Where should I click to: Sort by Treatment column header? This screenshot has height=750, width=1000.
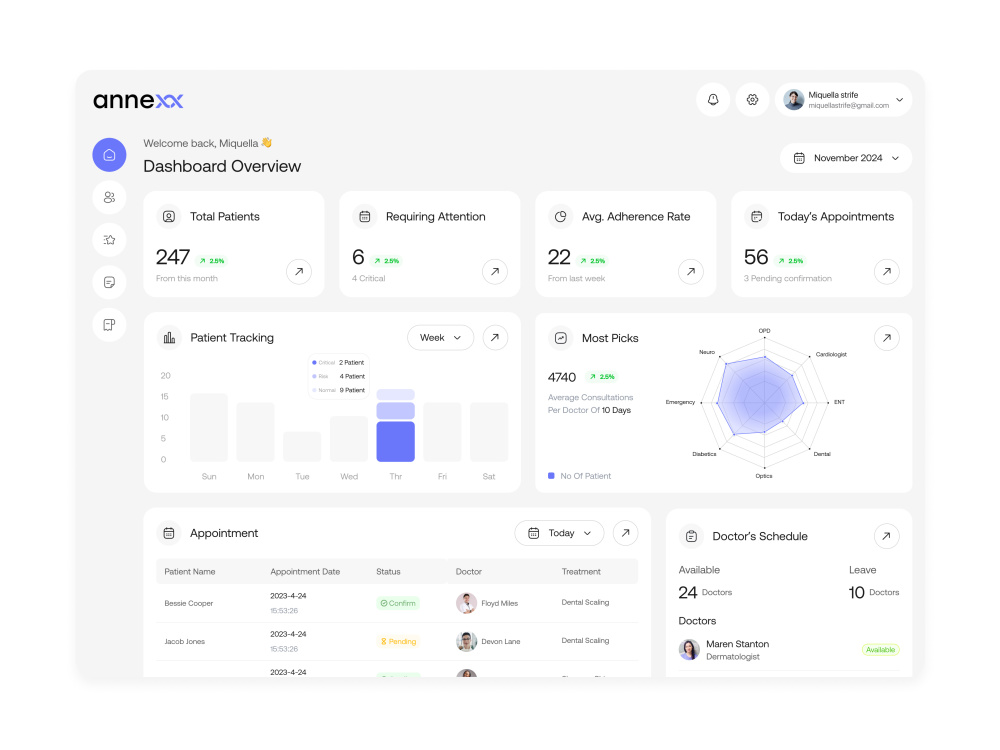click(x=581, y=571)
